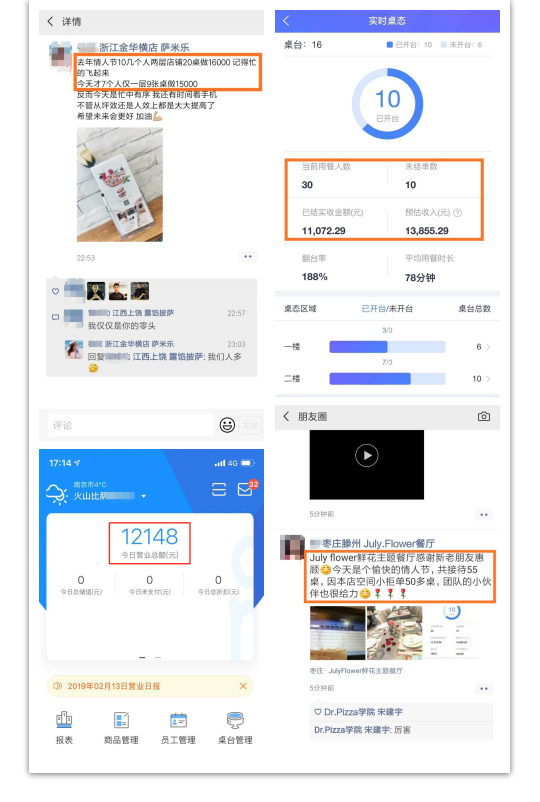540x802 pixels.
Task: Click into the 评论 comment input field
Action: tap(130, 425)
